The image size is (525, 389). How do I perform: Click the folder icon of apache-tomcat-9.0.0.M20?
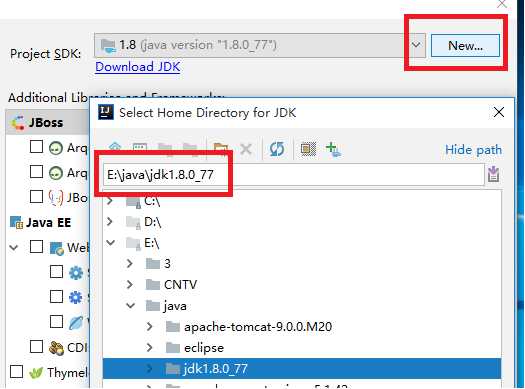click(173, 326)
